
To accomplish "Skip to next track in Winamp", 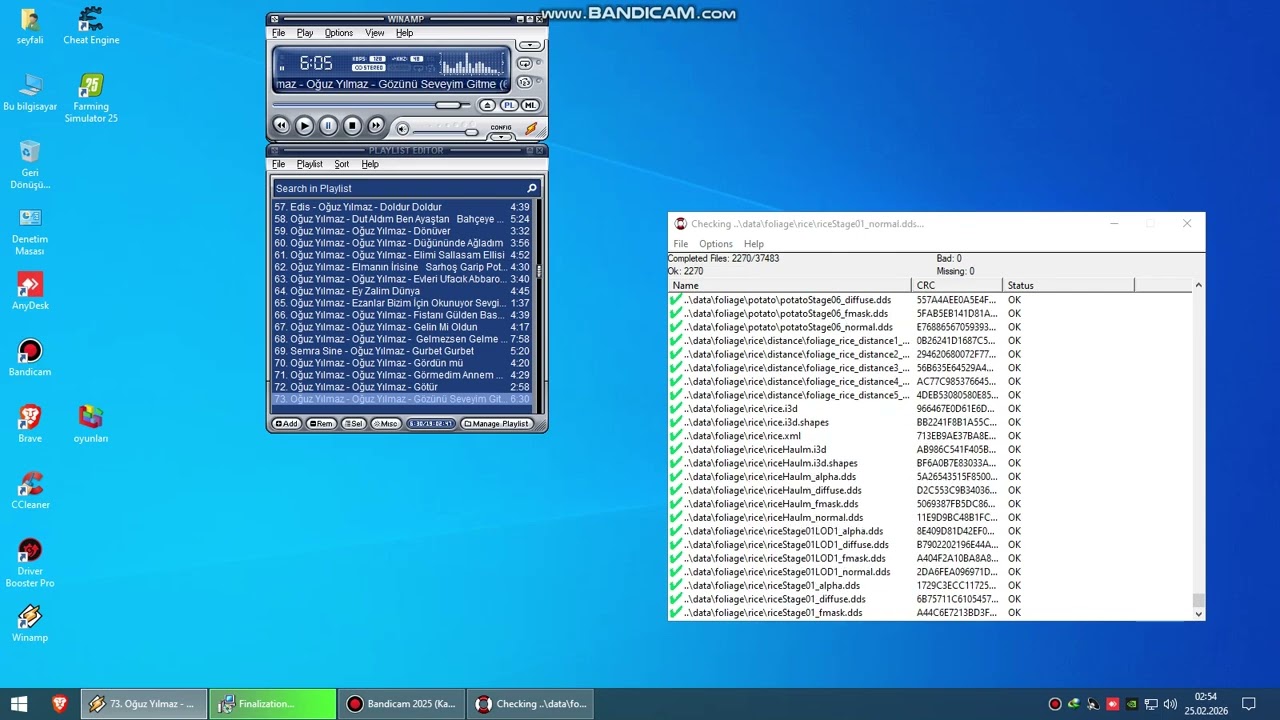I will [x=376, y=125].
